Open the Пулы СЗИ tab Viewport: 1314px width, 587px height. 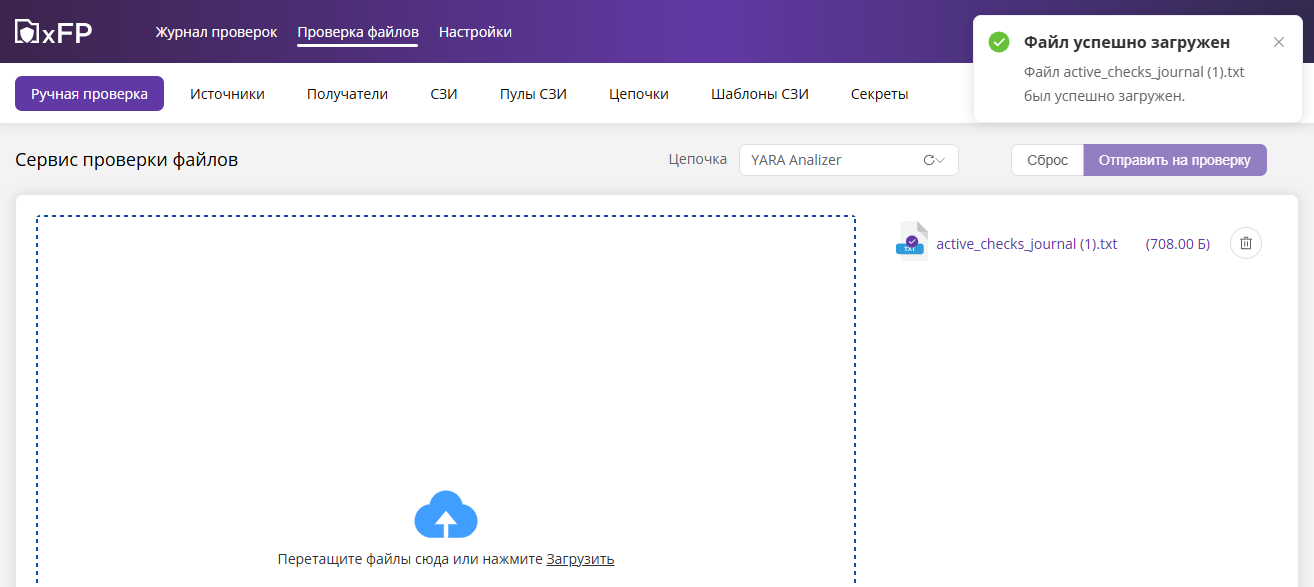coord(533,94)
